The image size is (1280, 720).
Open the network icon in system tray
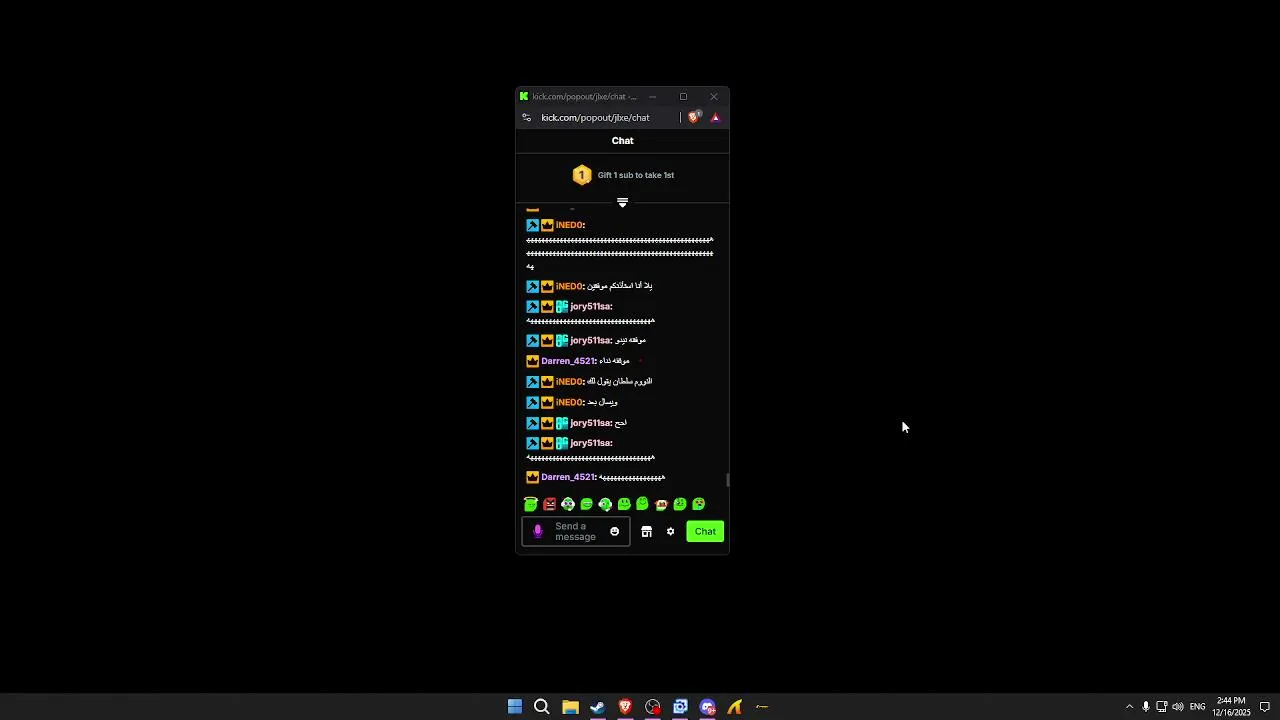coord(1161,707)
